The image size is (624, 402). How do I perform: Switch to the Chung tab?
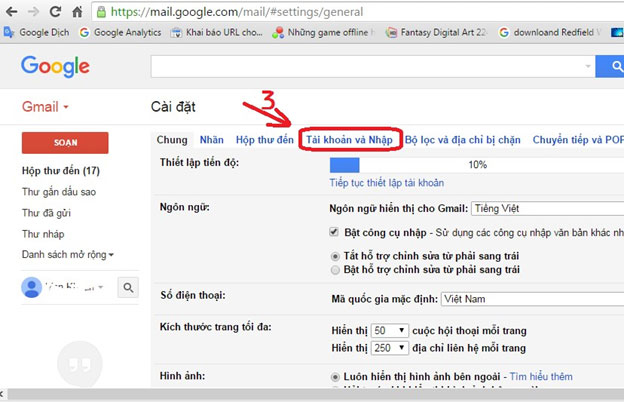(x=172, y=140)
